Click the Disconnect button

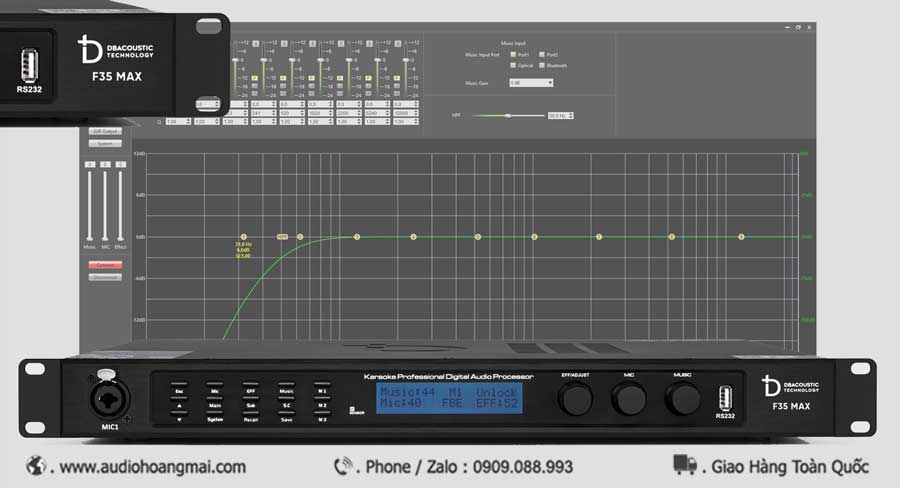(x=105, y=277)
